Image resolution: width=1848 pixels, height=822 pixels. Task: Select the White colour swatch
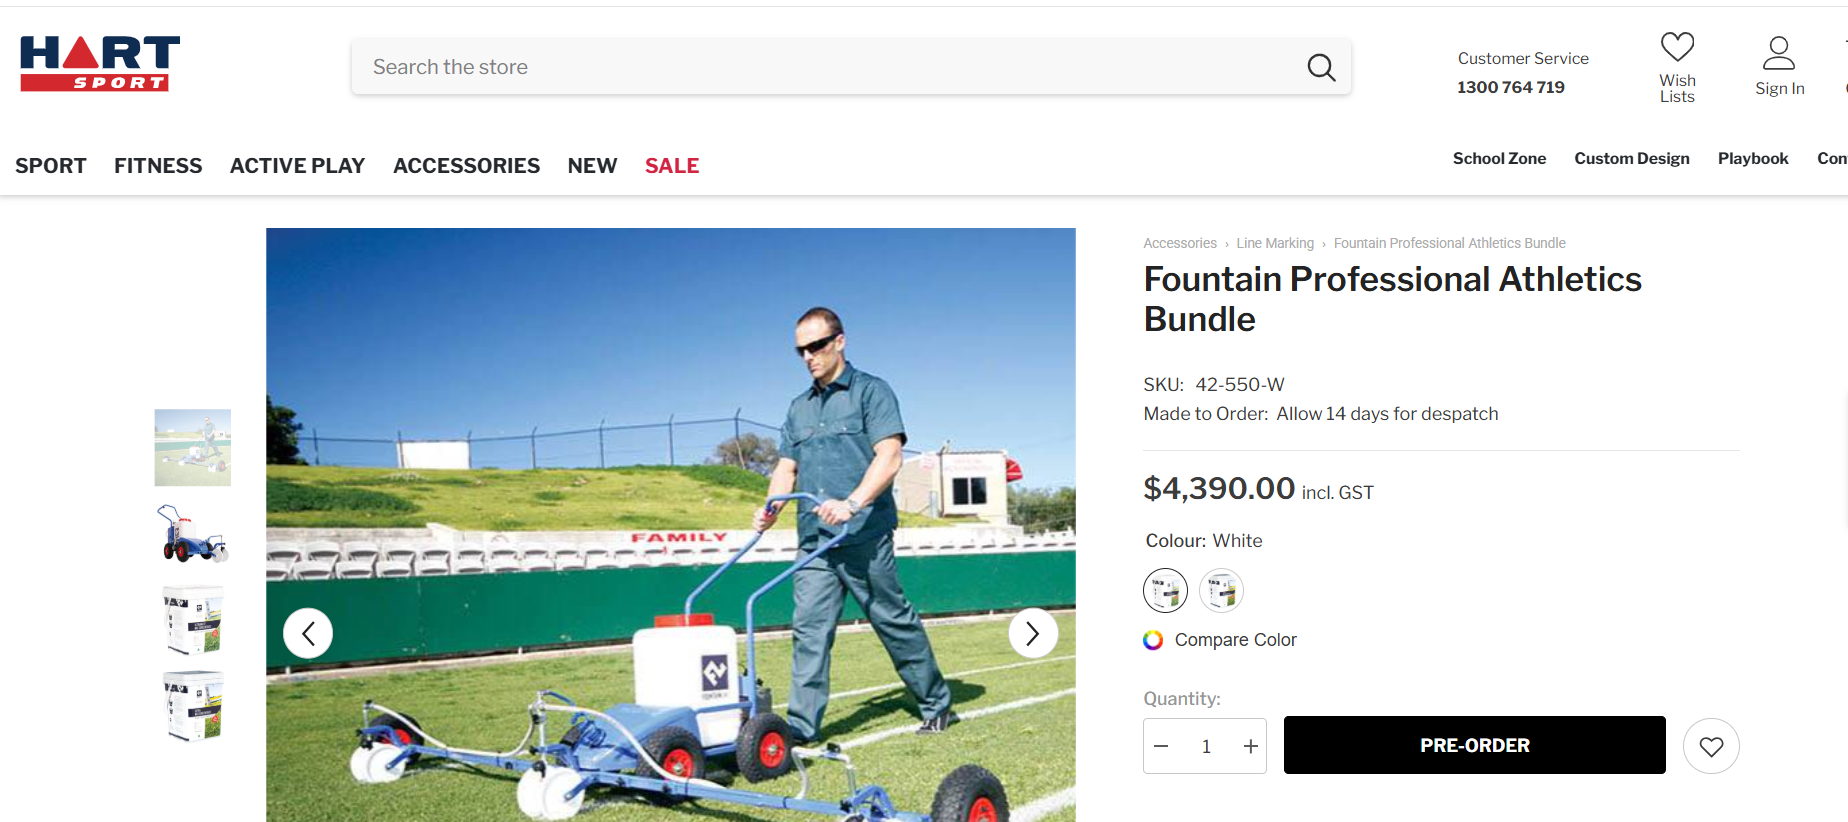(1165, 590)
